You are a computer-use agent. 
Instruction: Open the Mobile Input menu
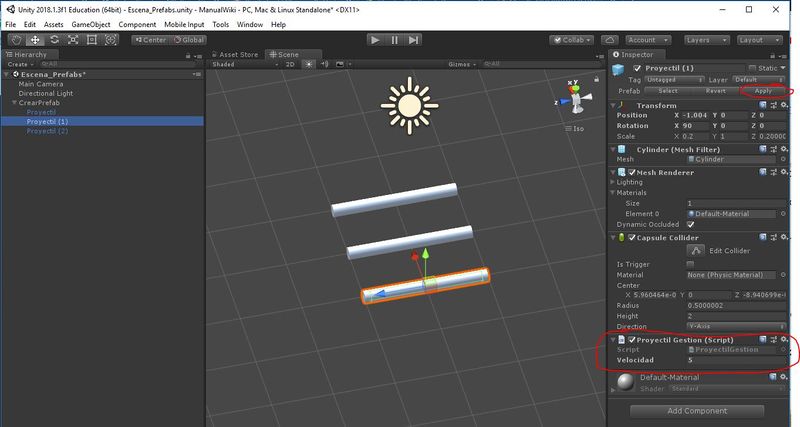(x=184, y=24)
